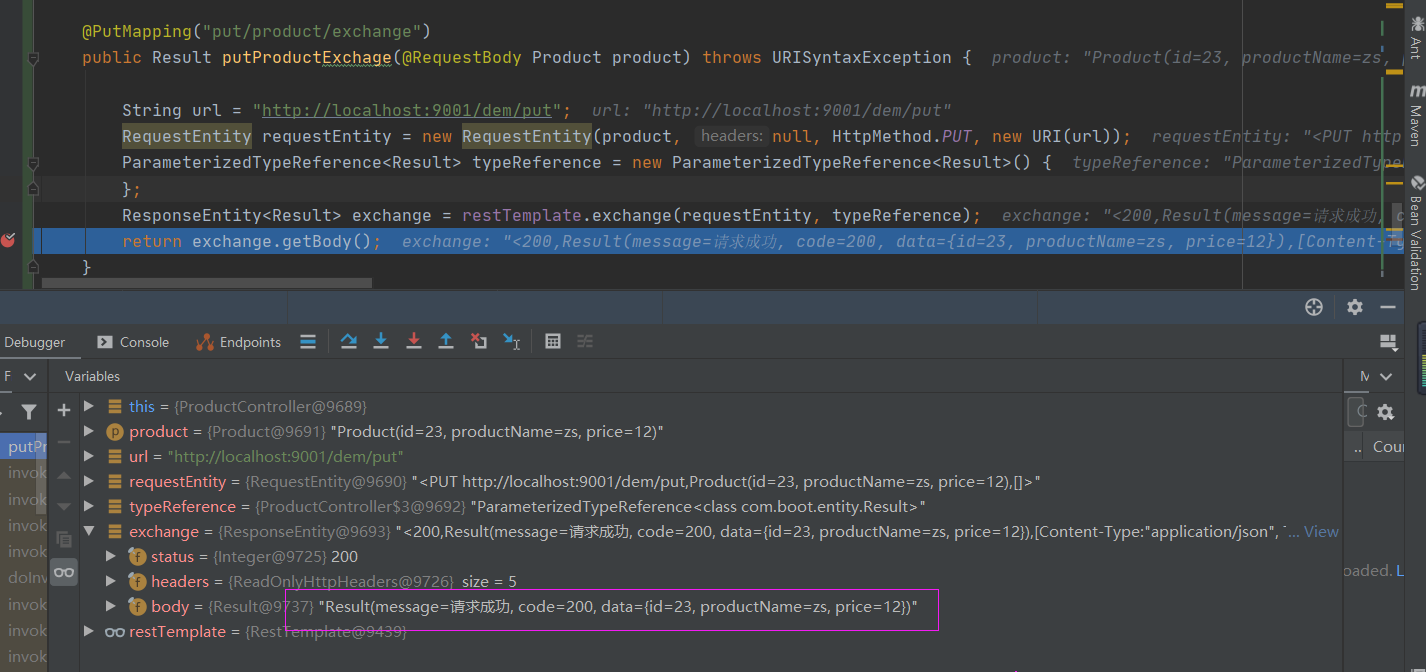Switch to the Console tab

click(143, 342)
